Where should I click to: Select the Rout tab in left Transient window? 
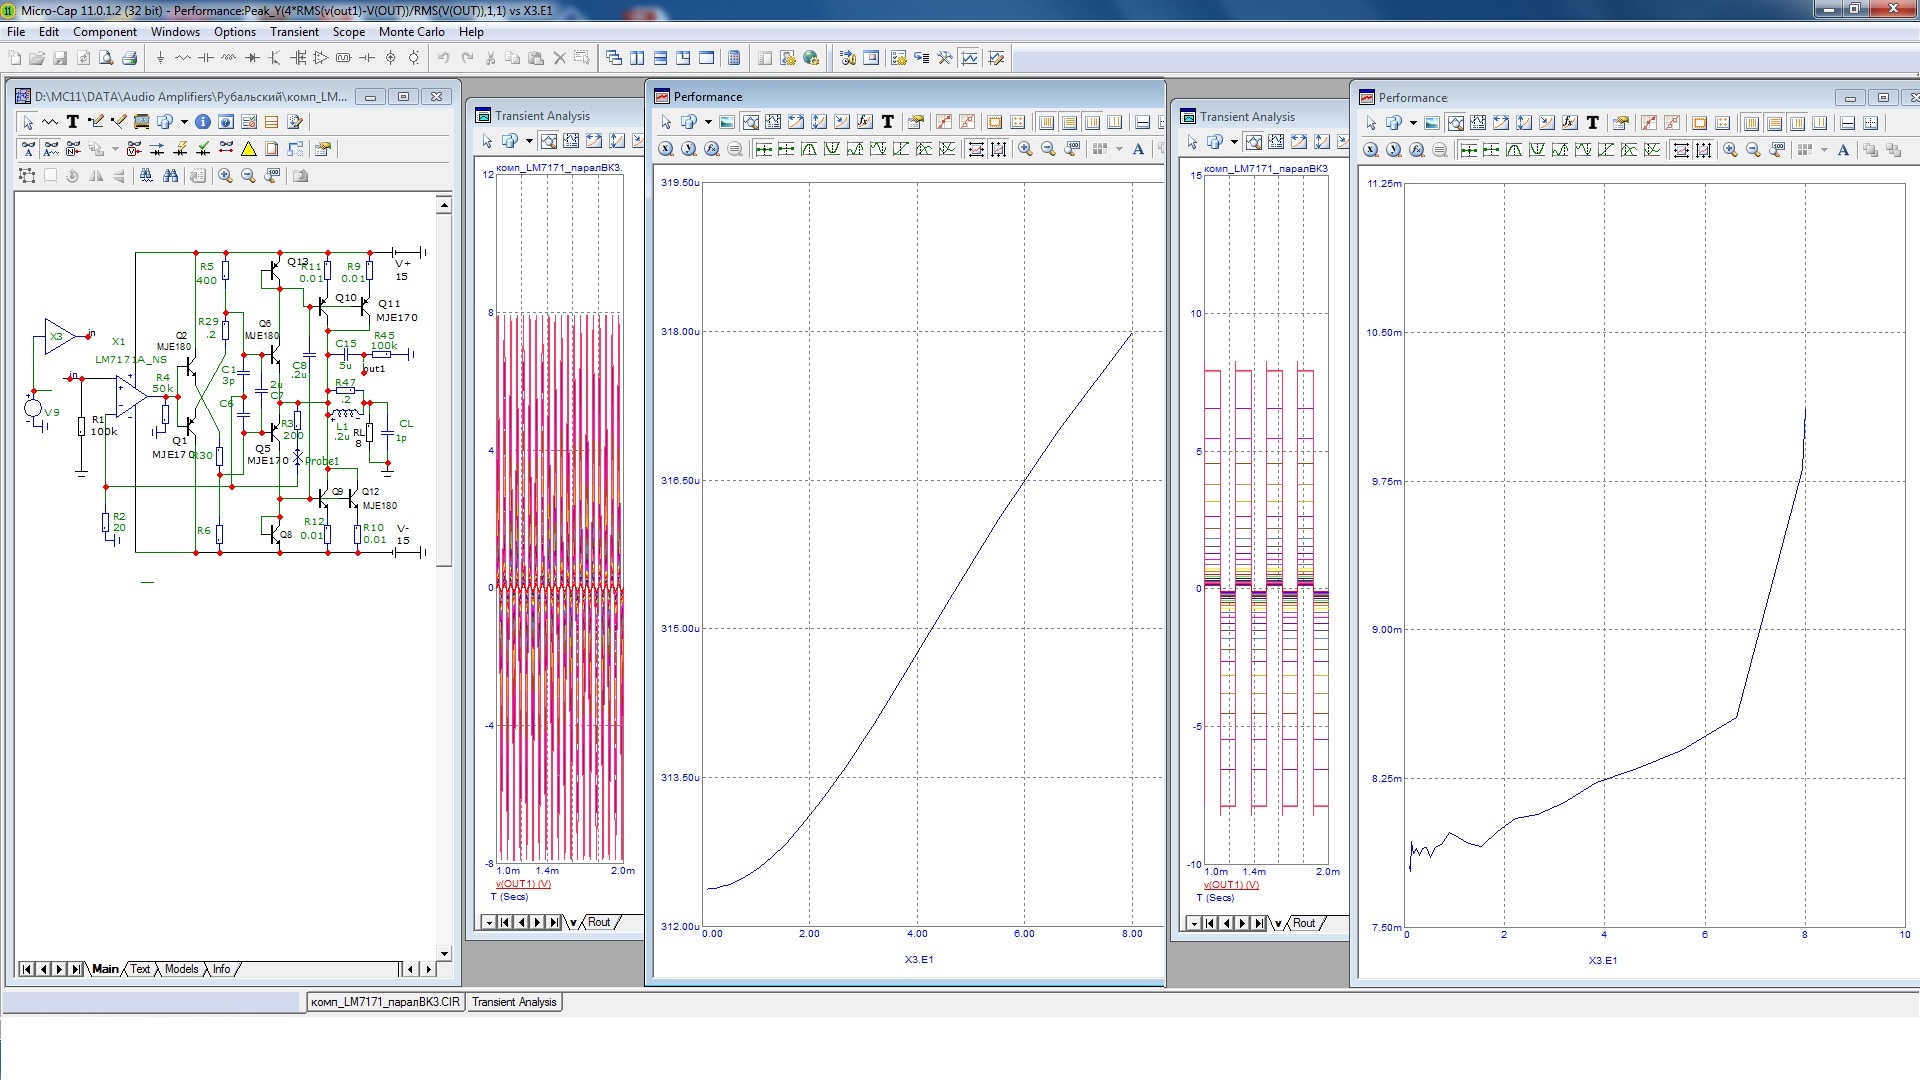tap(599, 922)
